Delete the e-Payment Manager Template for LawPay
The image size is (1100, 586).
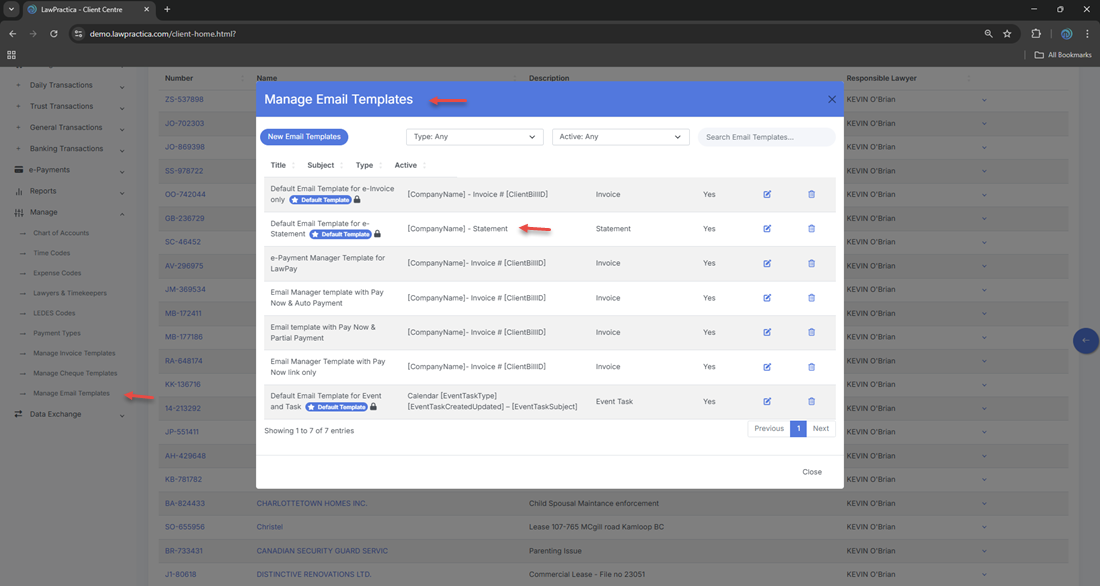(811, 263)
